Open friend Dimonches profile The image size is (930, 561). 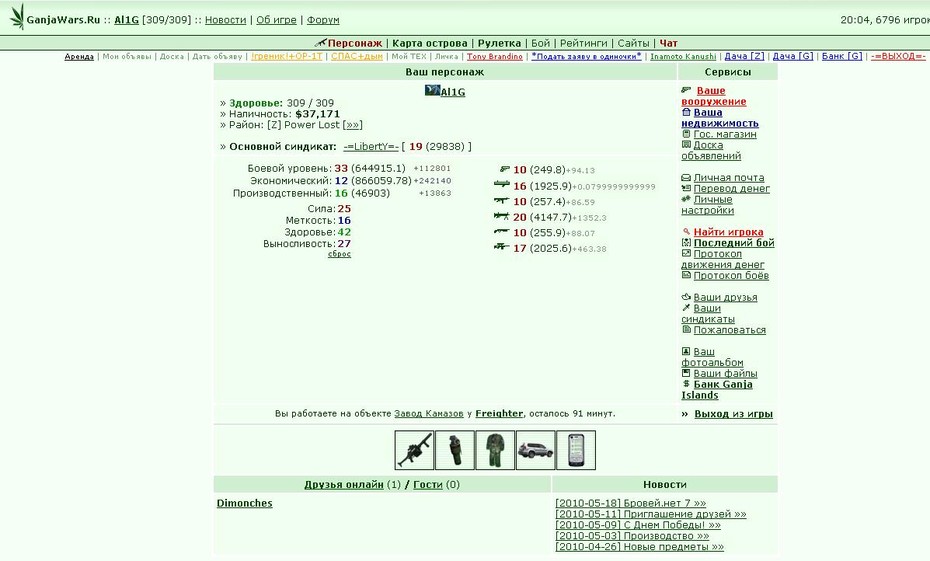click(x=244, y=503)
